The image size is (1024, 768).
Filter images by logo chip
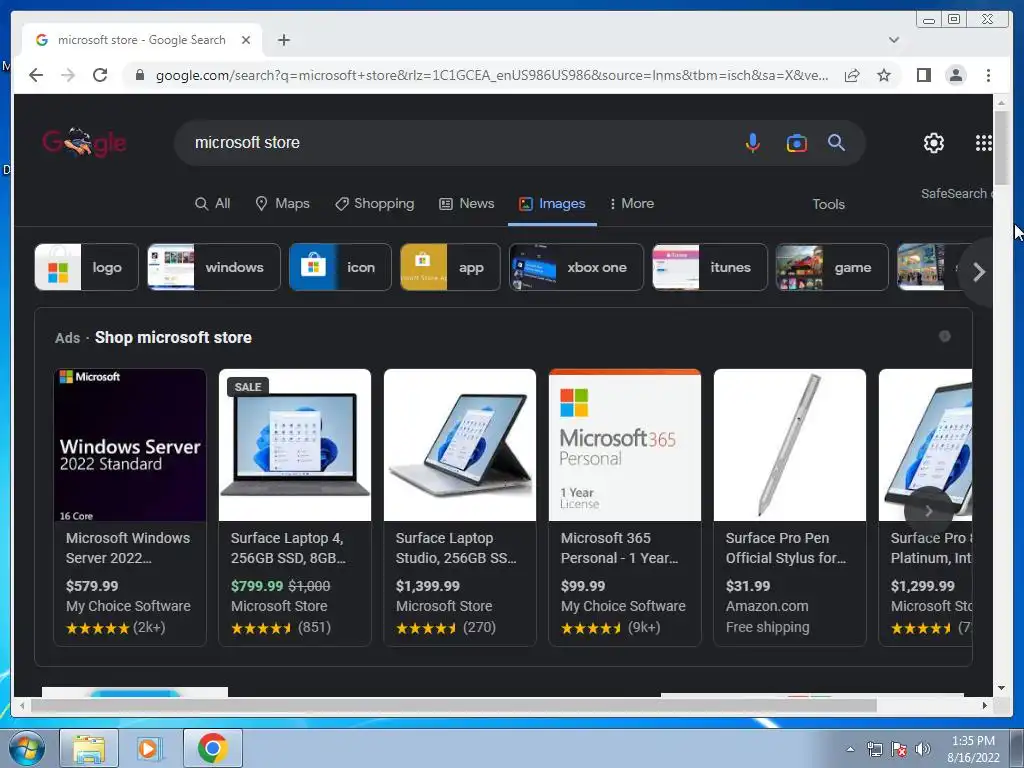click(x=86, y=267)
